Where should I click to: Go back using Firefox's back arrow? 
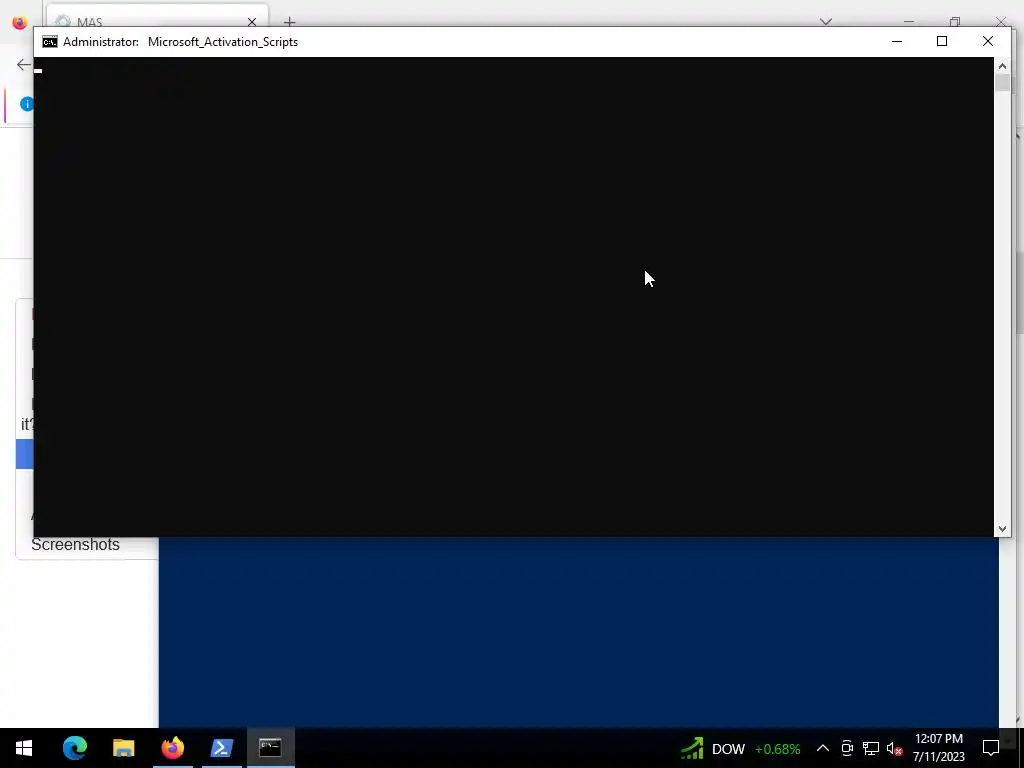coord(24,64)
